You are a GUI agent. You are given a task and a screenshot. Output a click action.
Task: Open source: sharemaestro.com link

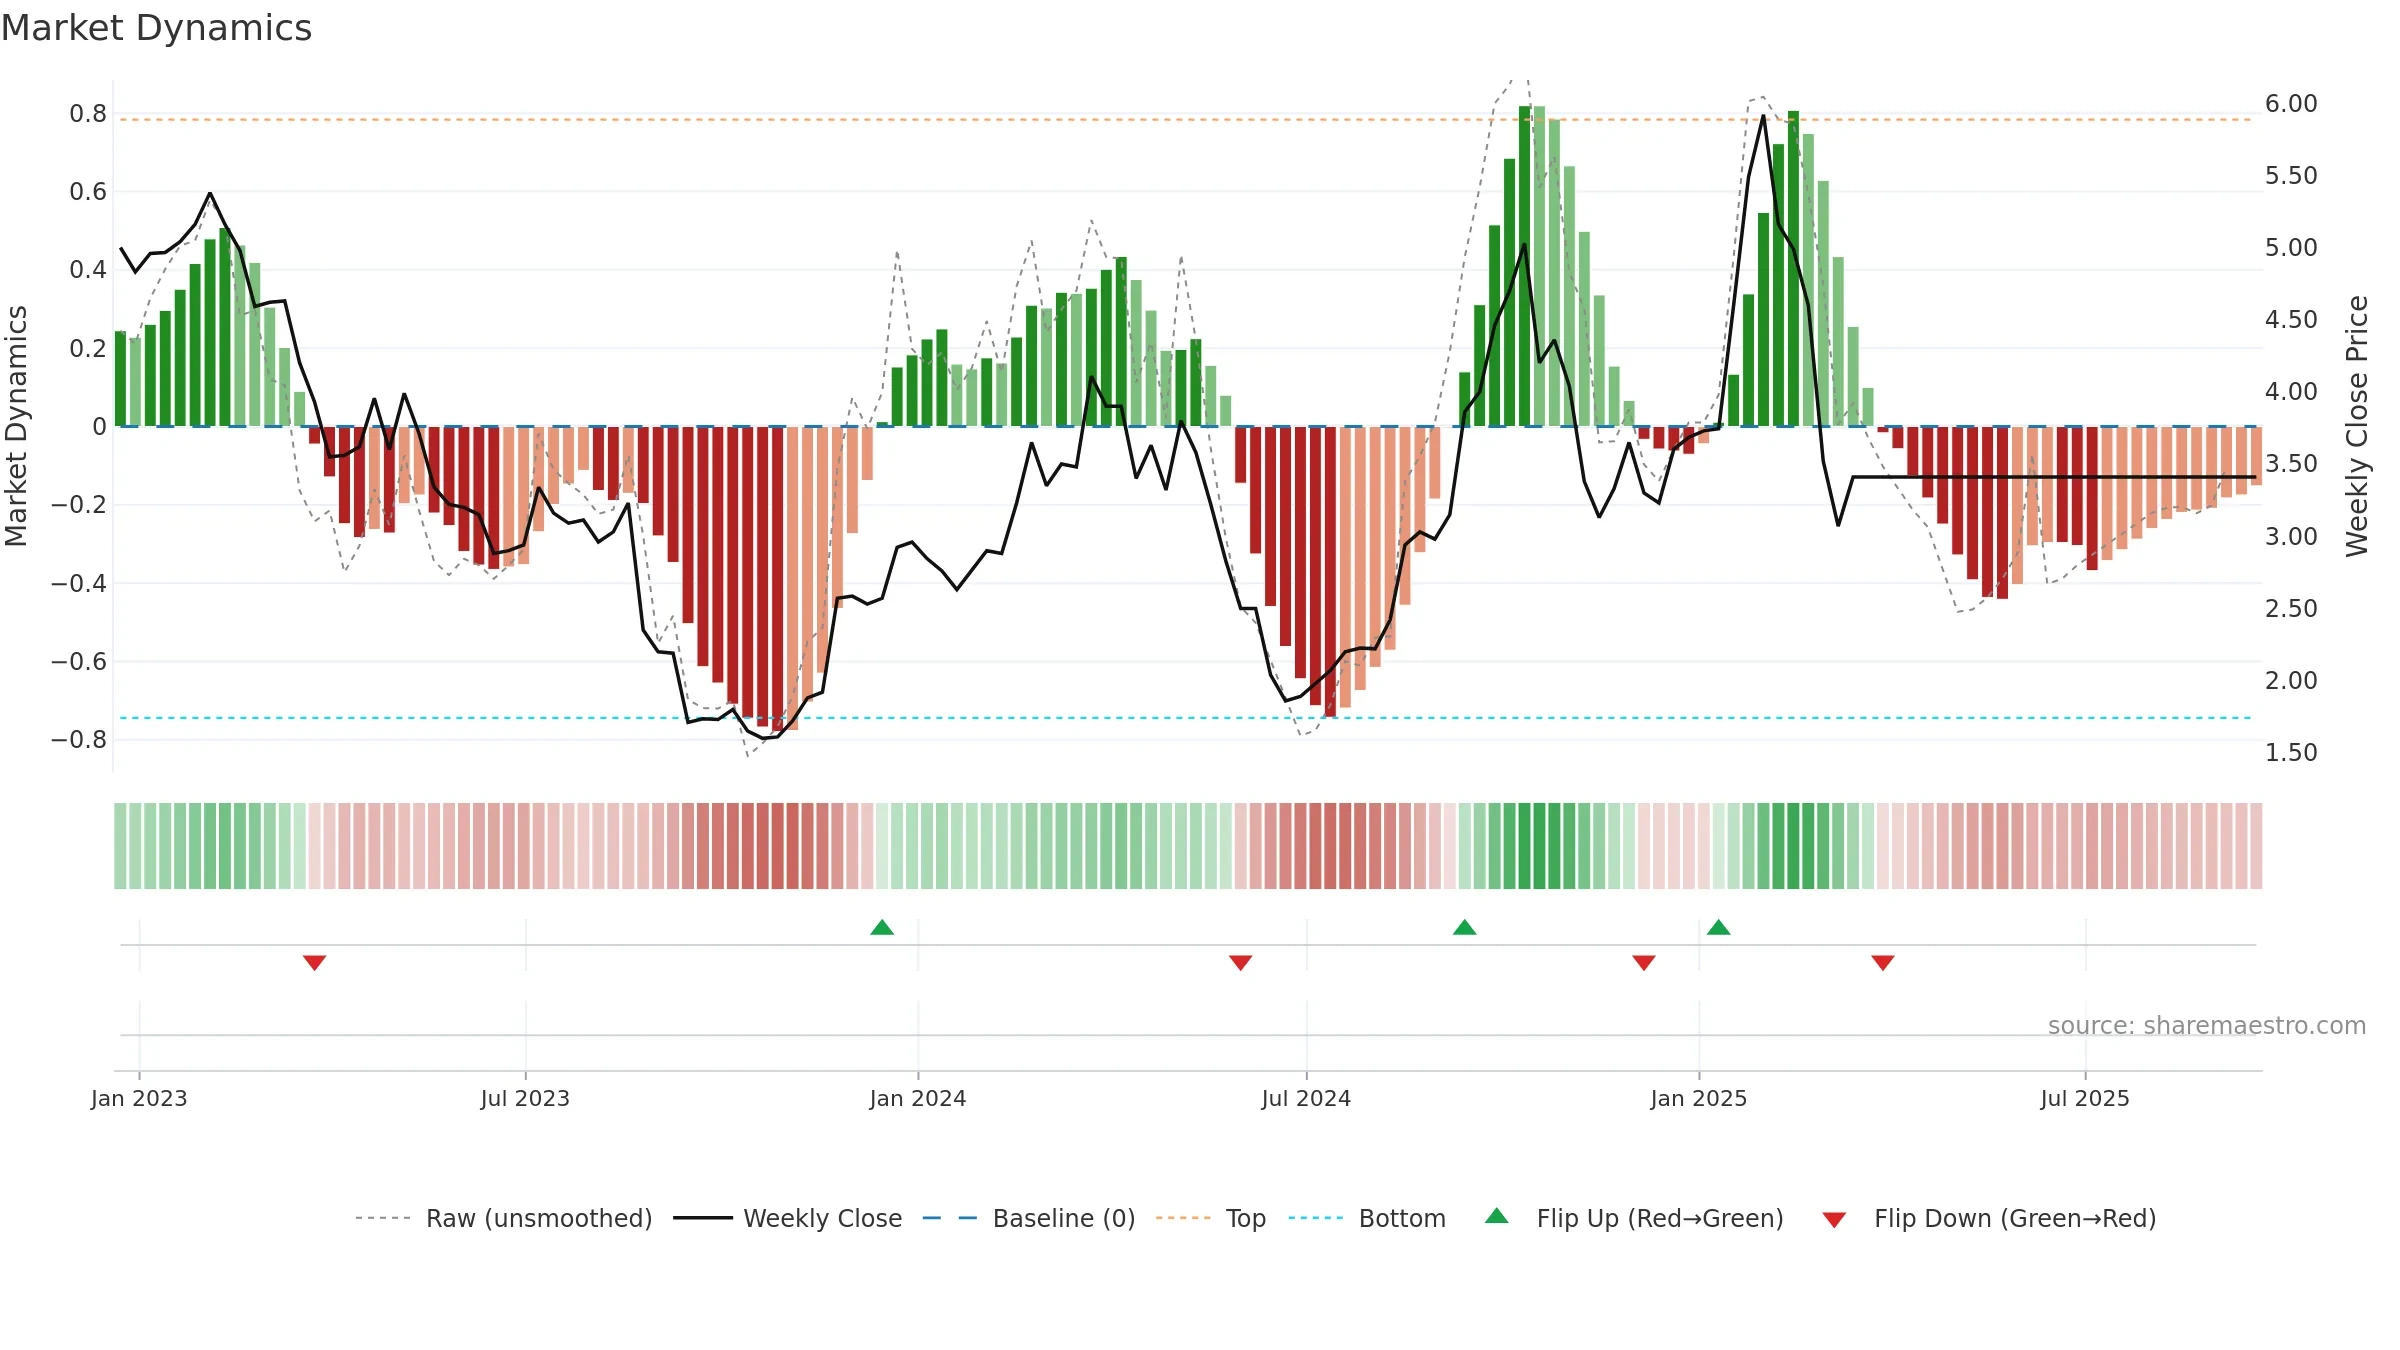(2207, 1026)
